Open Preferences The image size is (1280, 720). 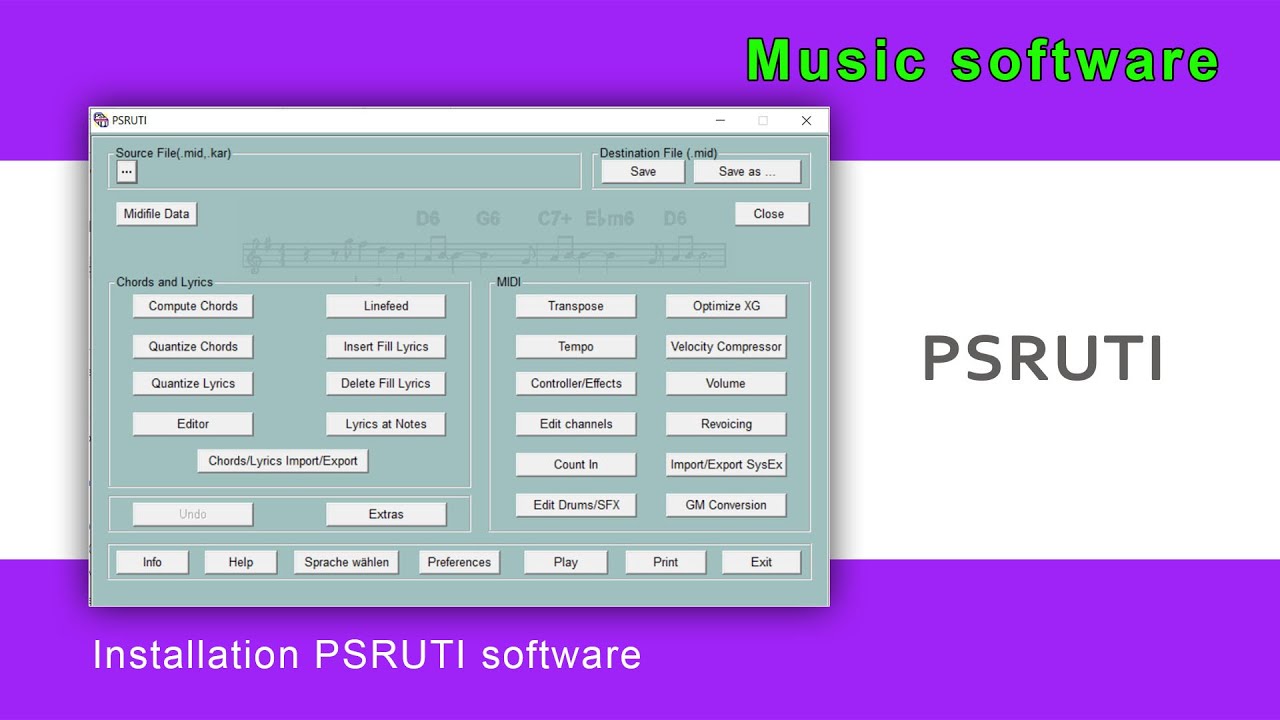459,562
